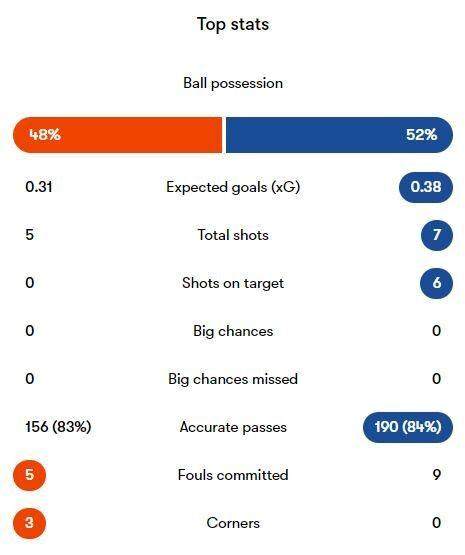Open the Accurate passes stat
The image size is (465, 555).
coord(233,427)
